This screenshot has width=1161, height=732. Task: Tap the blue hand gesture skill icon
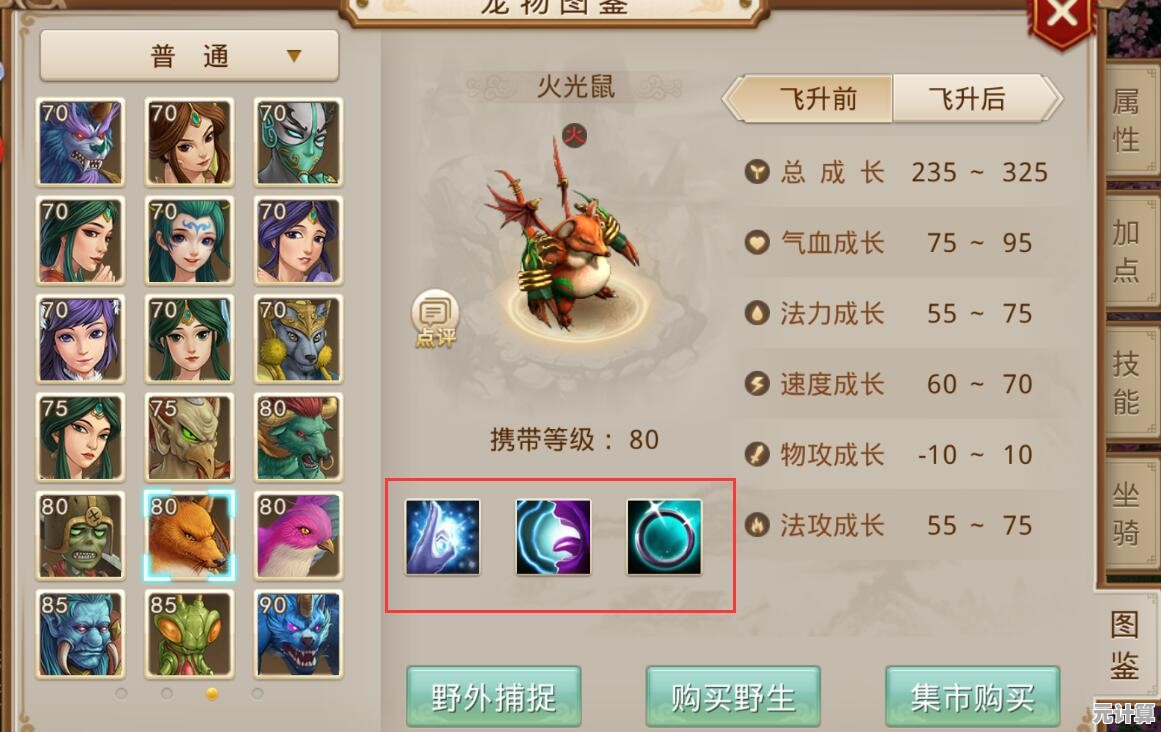pyautogui.click(x=443, y=537)
